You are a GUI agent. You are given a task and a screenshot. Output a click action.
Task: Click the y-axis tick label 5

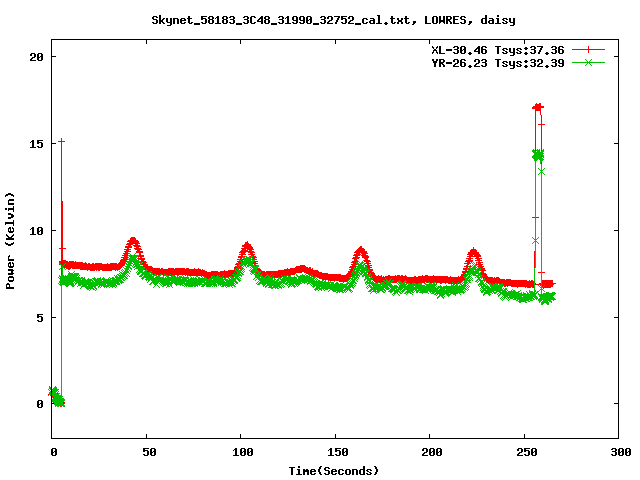click(x=40, y=318)
